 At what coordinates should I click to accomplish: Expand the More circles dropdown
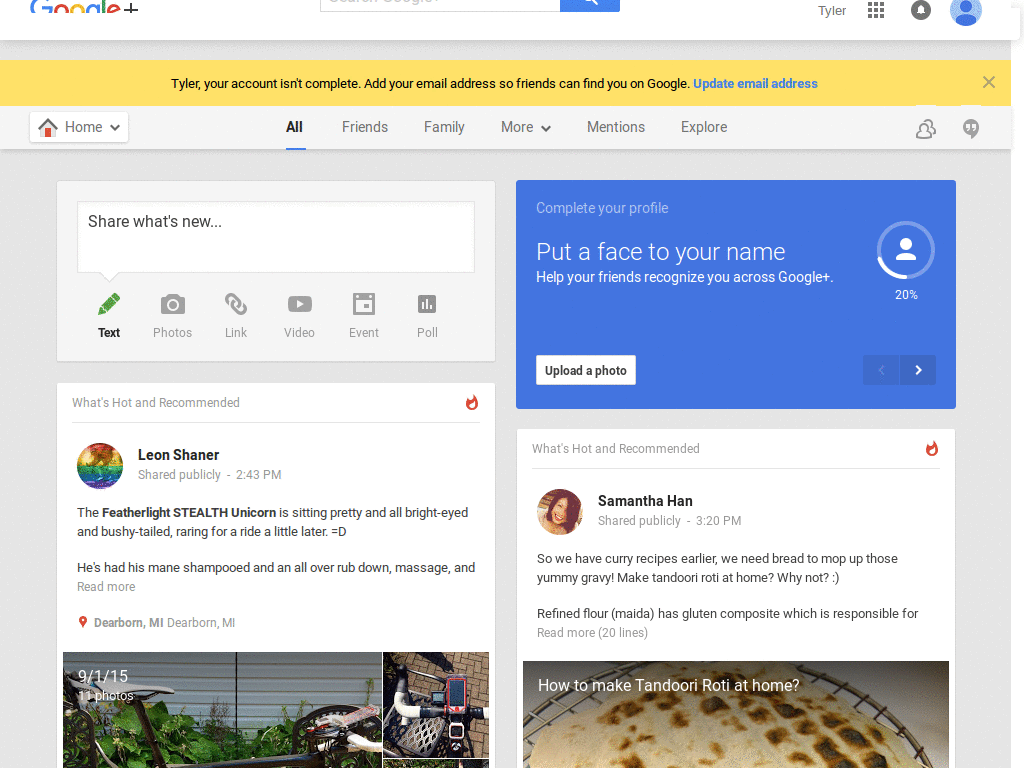pyautogui.click(x=526, y=127)
